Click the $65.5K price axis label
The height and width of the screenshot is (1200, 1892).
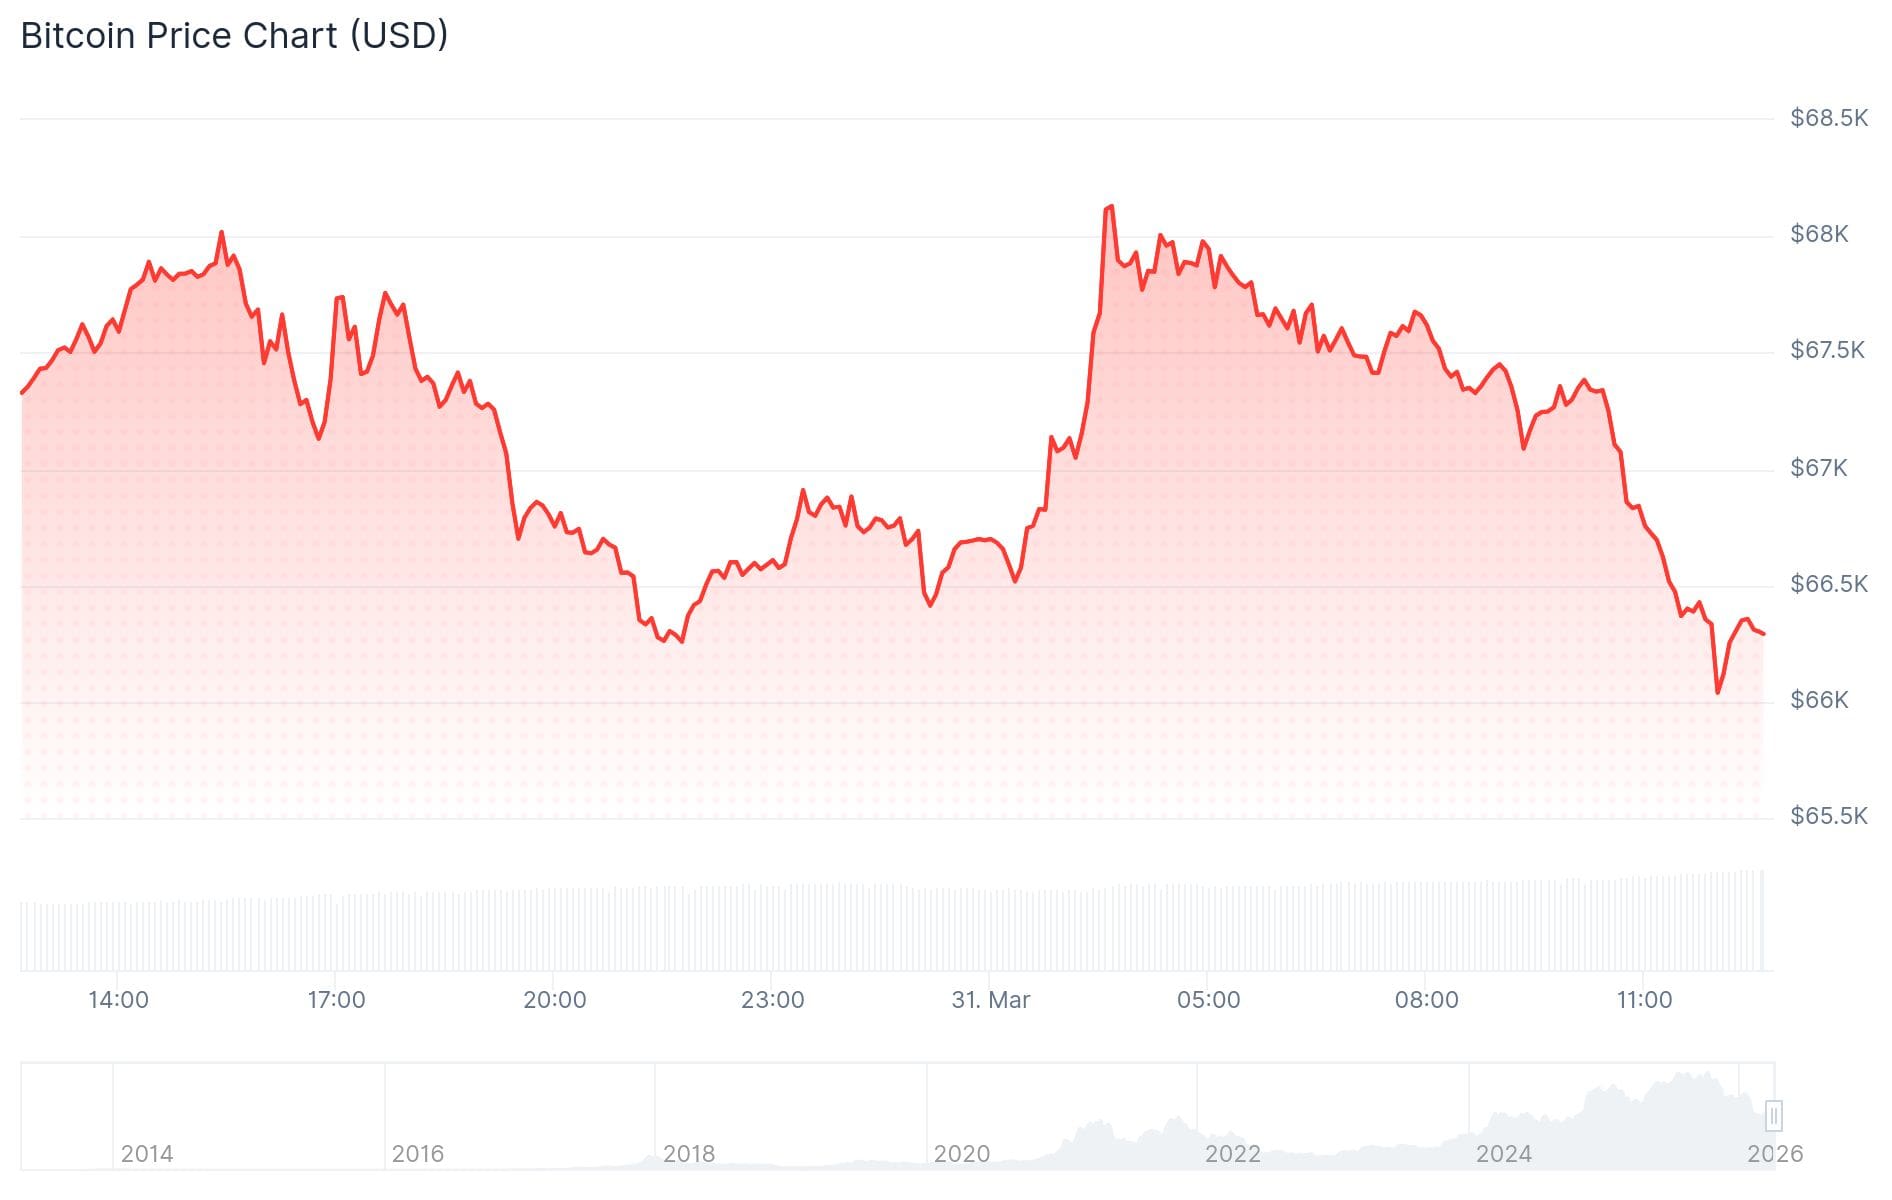coord(1828,816)
